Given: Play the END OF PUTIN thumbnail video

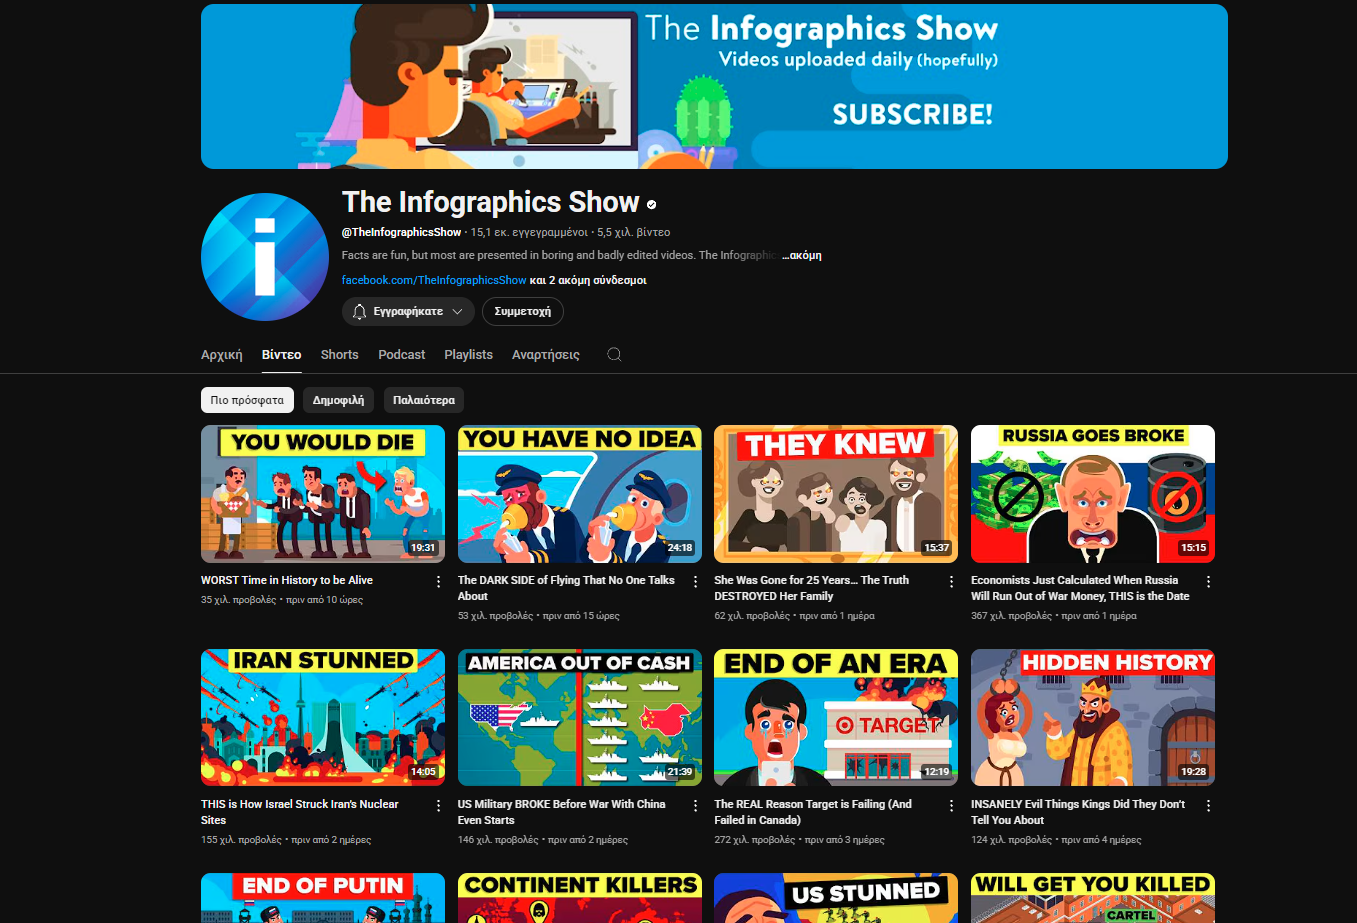Looking at the screenshot, I should pos(323,898).
